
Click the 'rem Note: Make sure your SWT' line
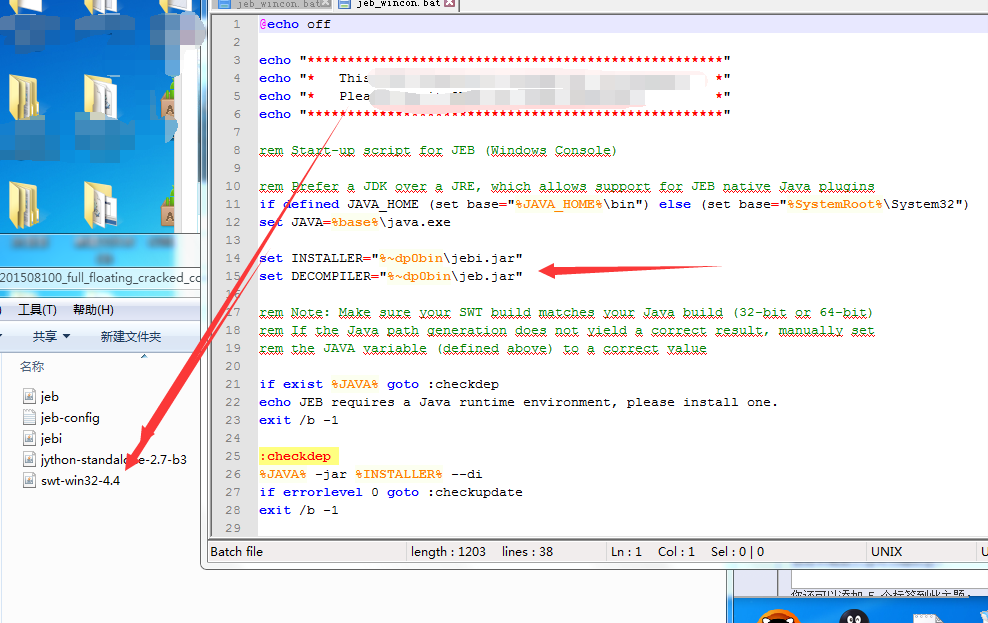tap(566, 312)
